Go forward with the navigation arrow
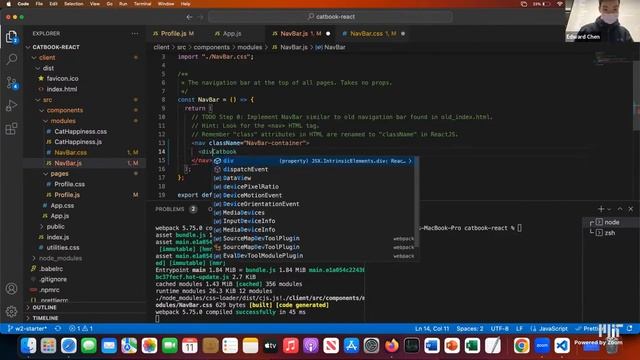 point(200,17)
